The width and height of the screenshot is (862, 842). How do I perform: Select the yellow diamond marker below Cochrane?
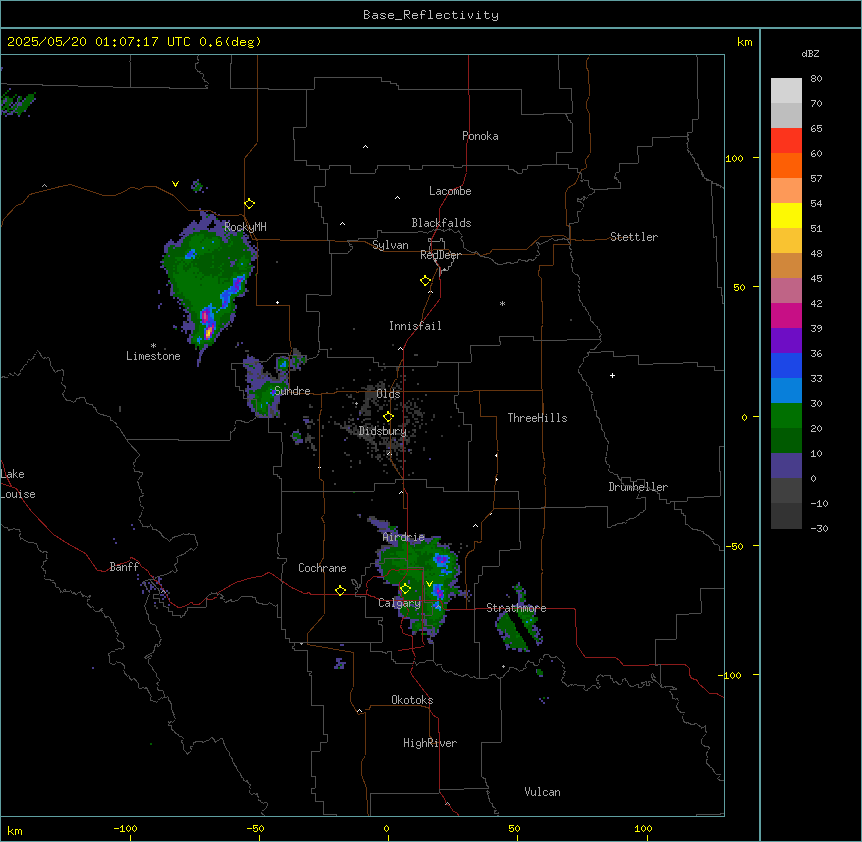click(x=340, y=590)
